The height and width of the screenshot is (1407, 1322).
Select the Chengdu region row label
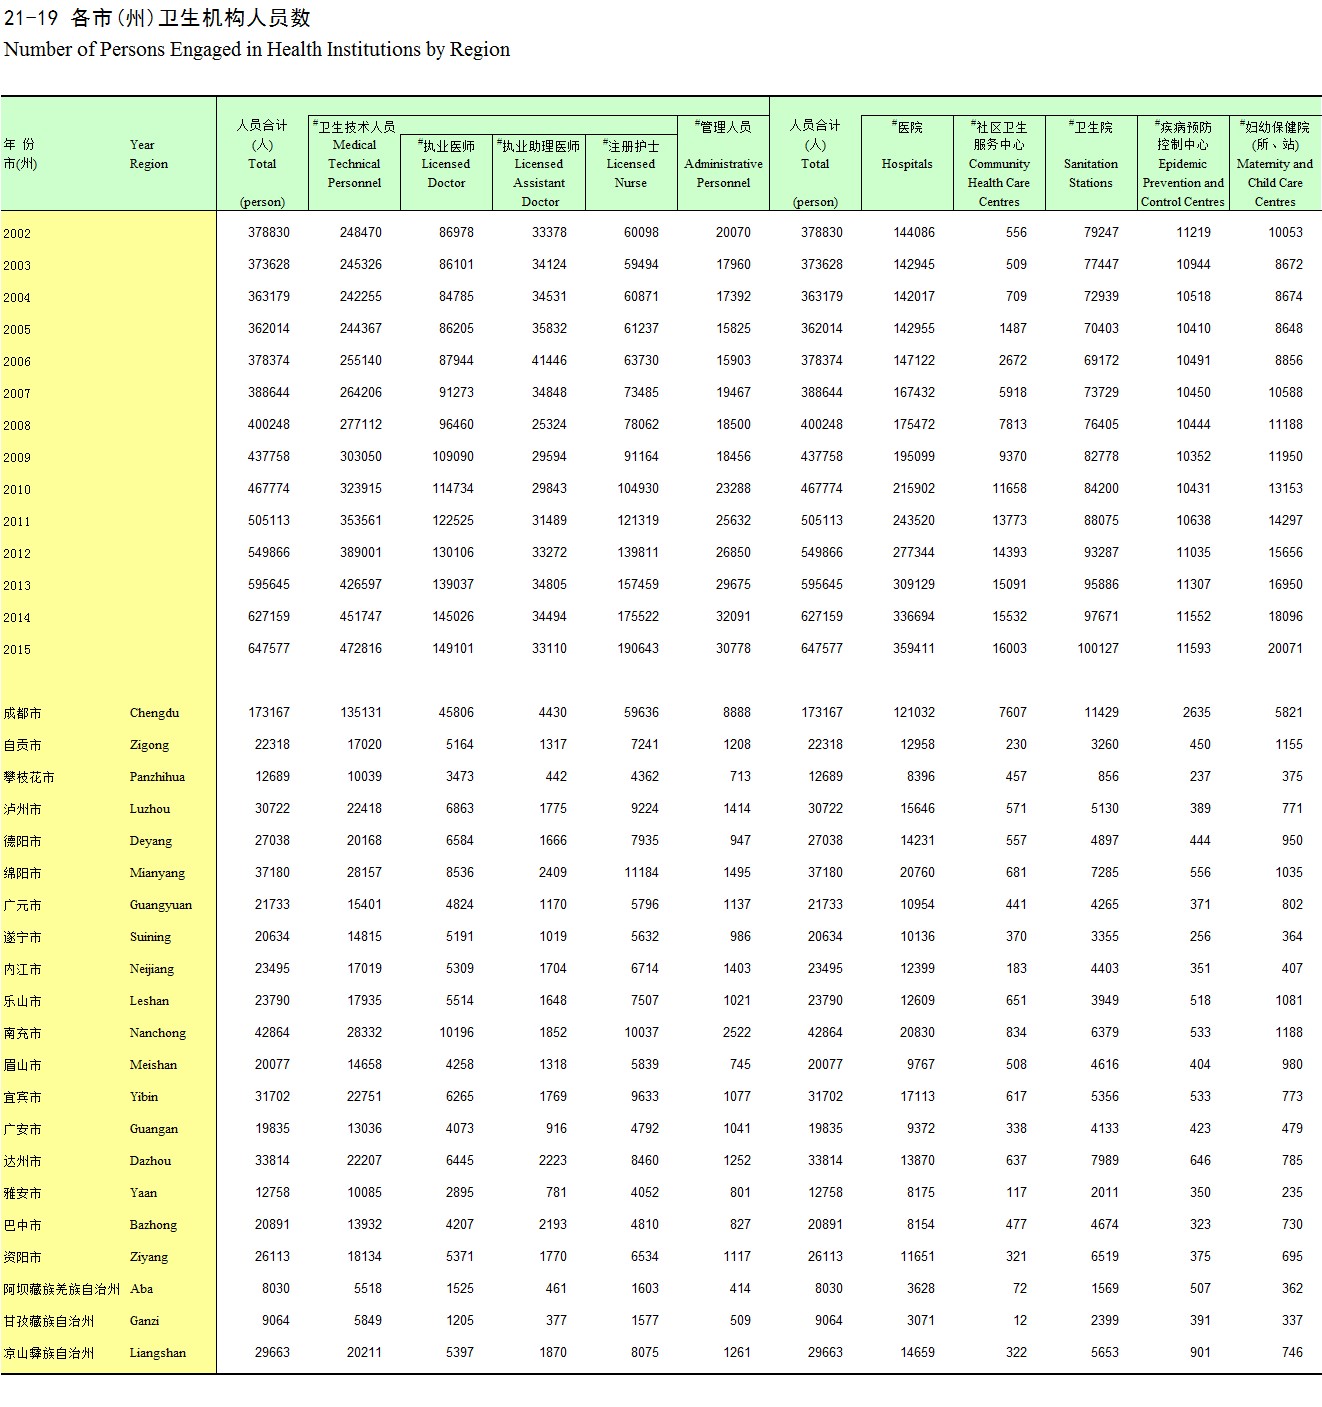pyautogui.click(x=154, y=713)
